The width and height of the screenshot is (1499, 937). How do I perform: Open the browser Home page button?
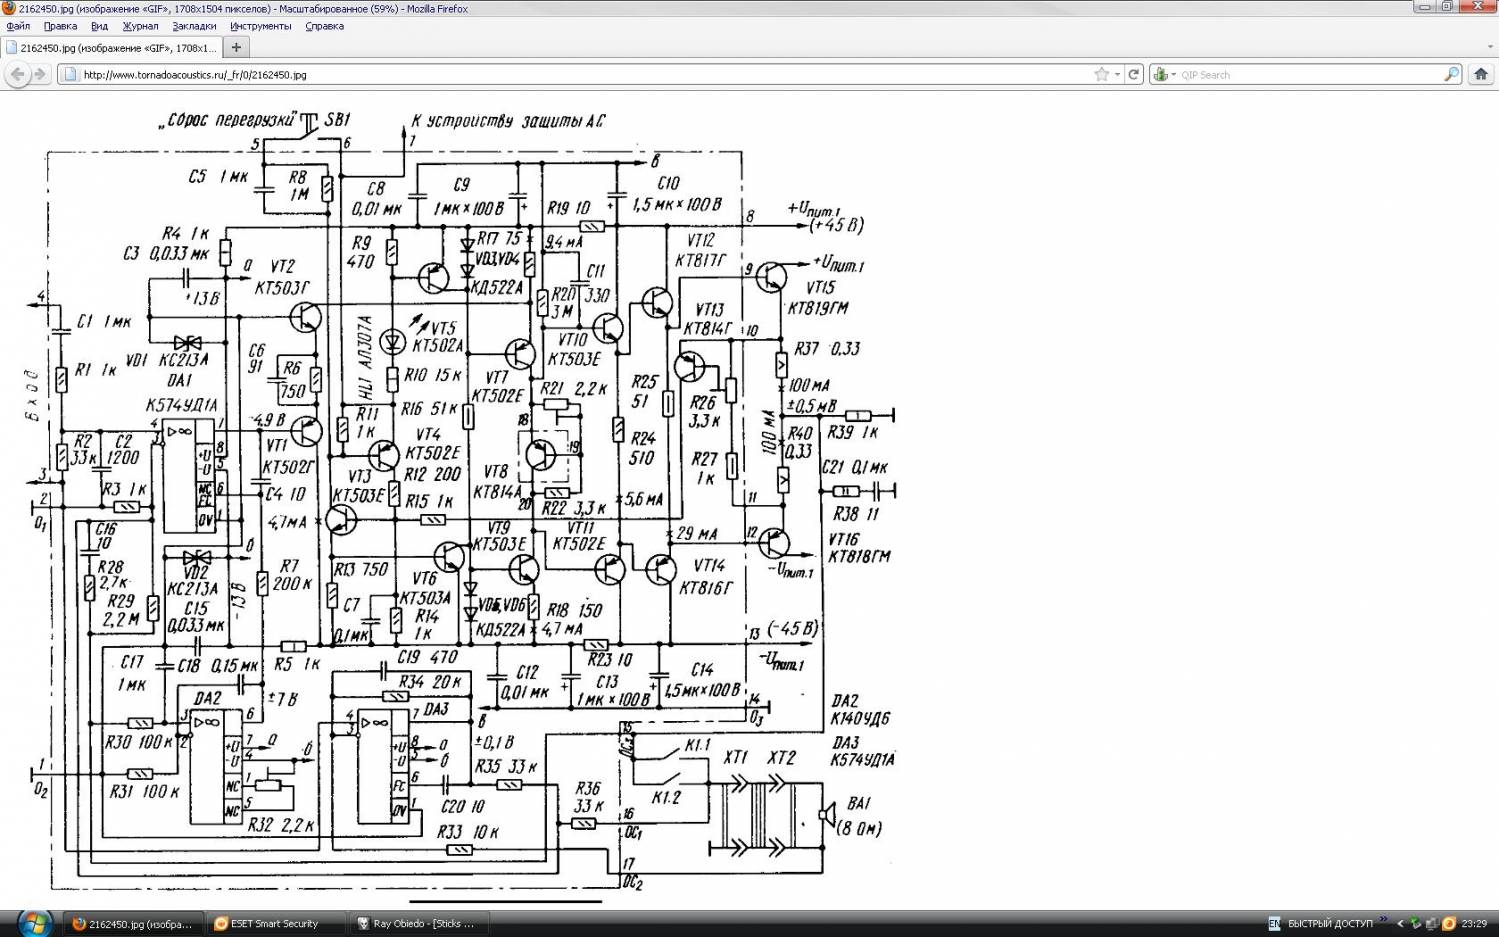tap(1481, 74)
